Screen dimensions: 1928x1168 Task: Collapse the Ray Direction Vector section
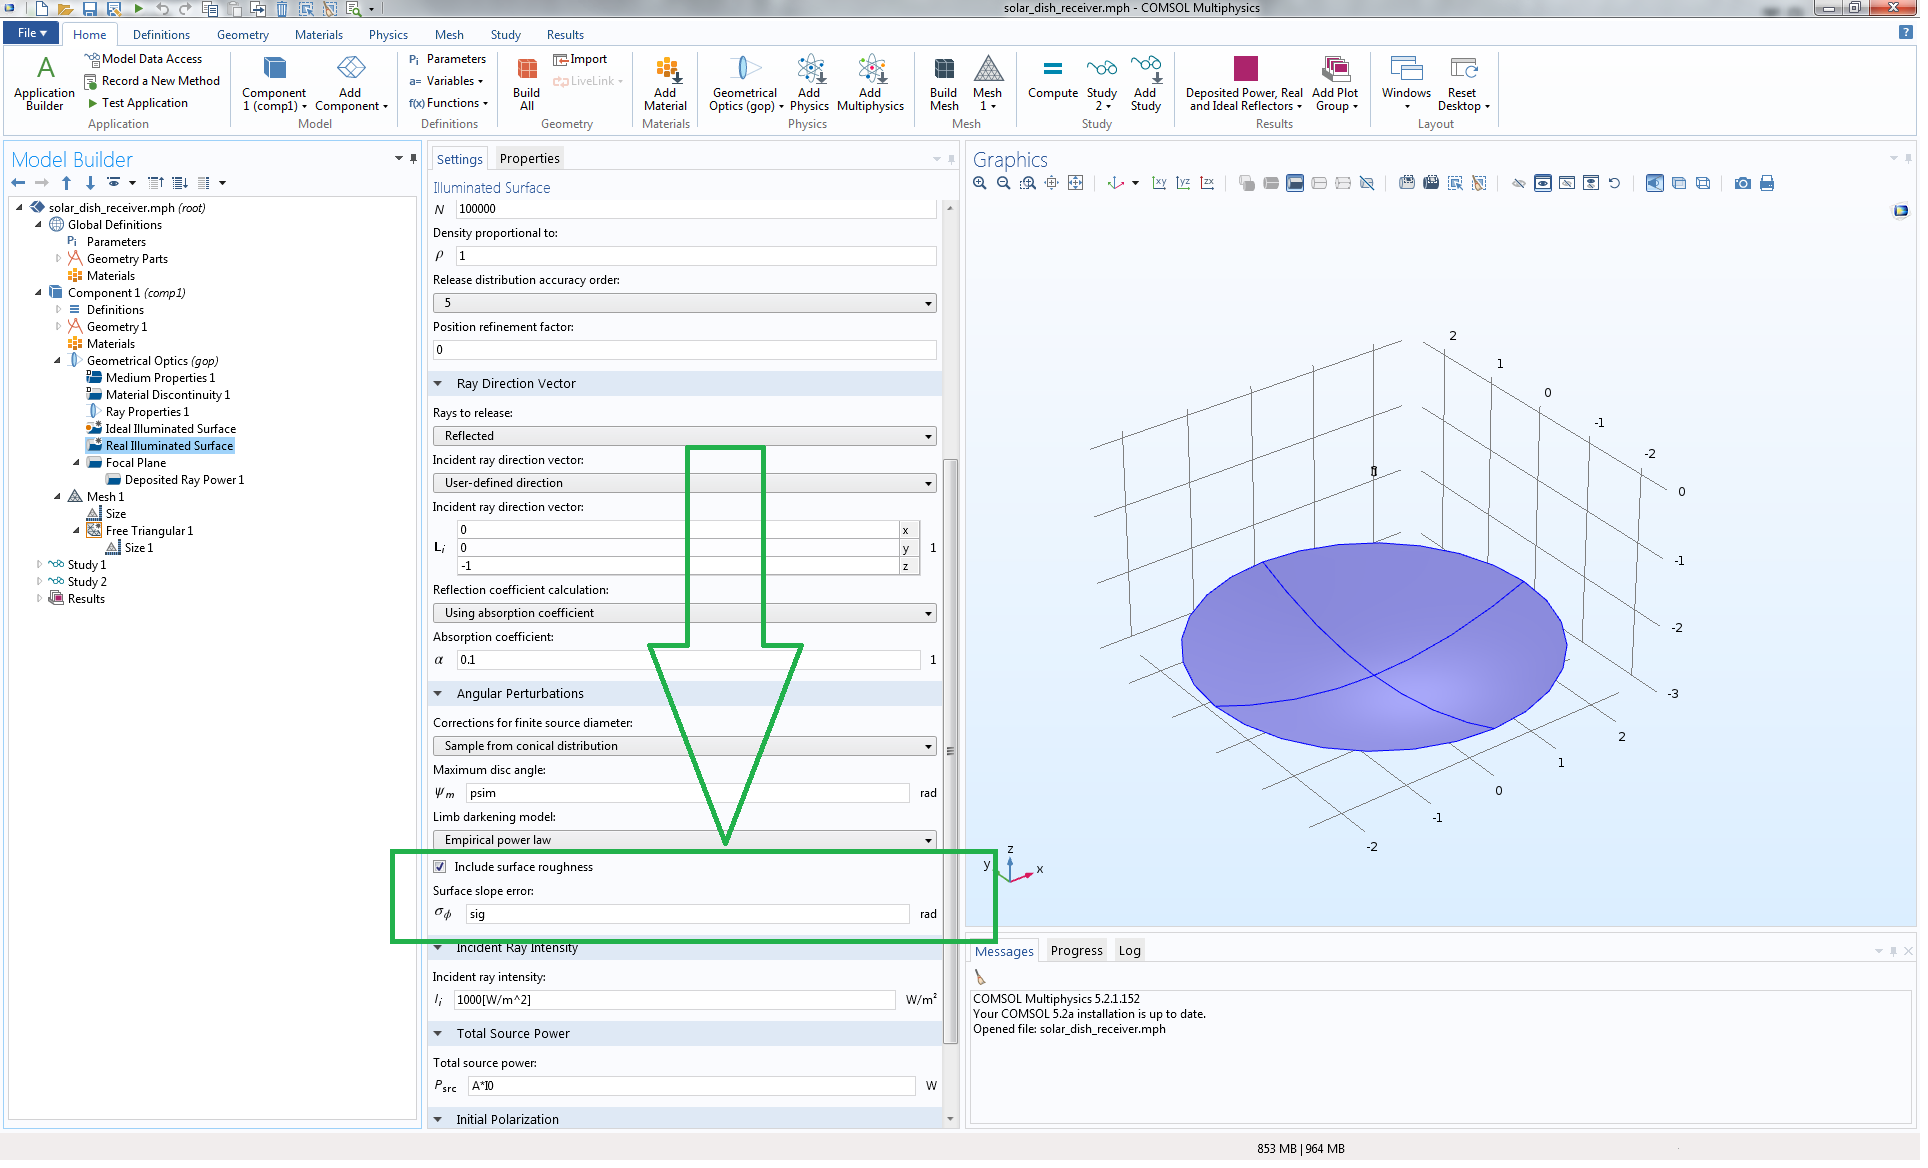tap(438, 384)
